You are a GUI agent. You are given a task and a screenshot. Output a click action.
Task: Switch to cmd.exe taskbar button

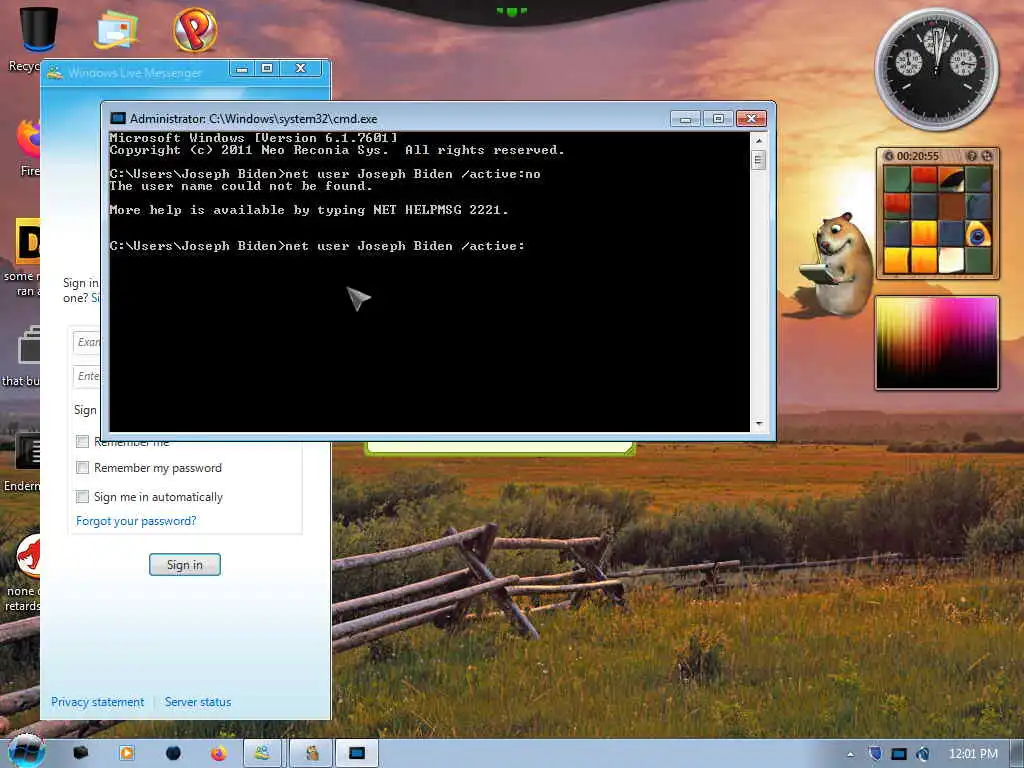[357, 753]
